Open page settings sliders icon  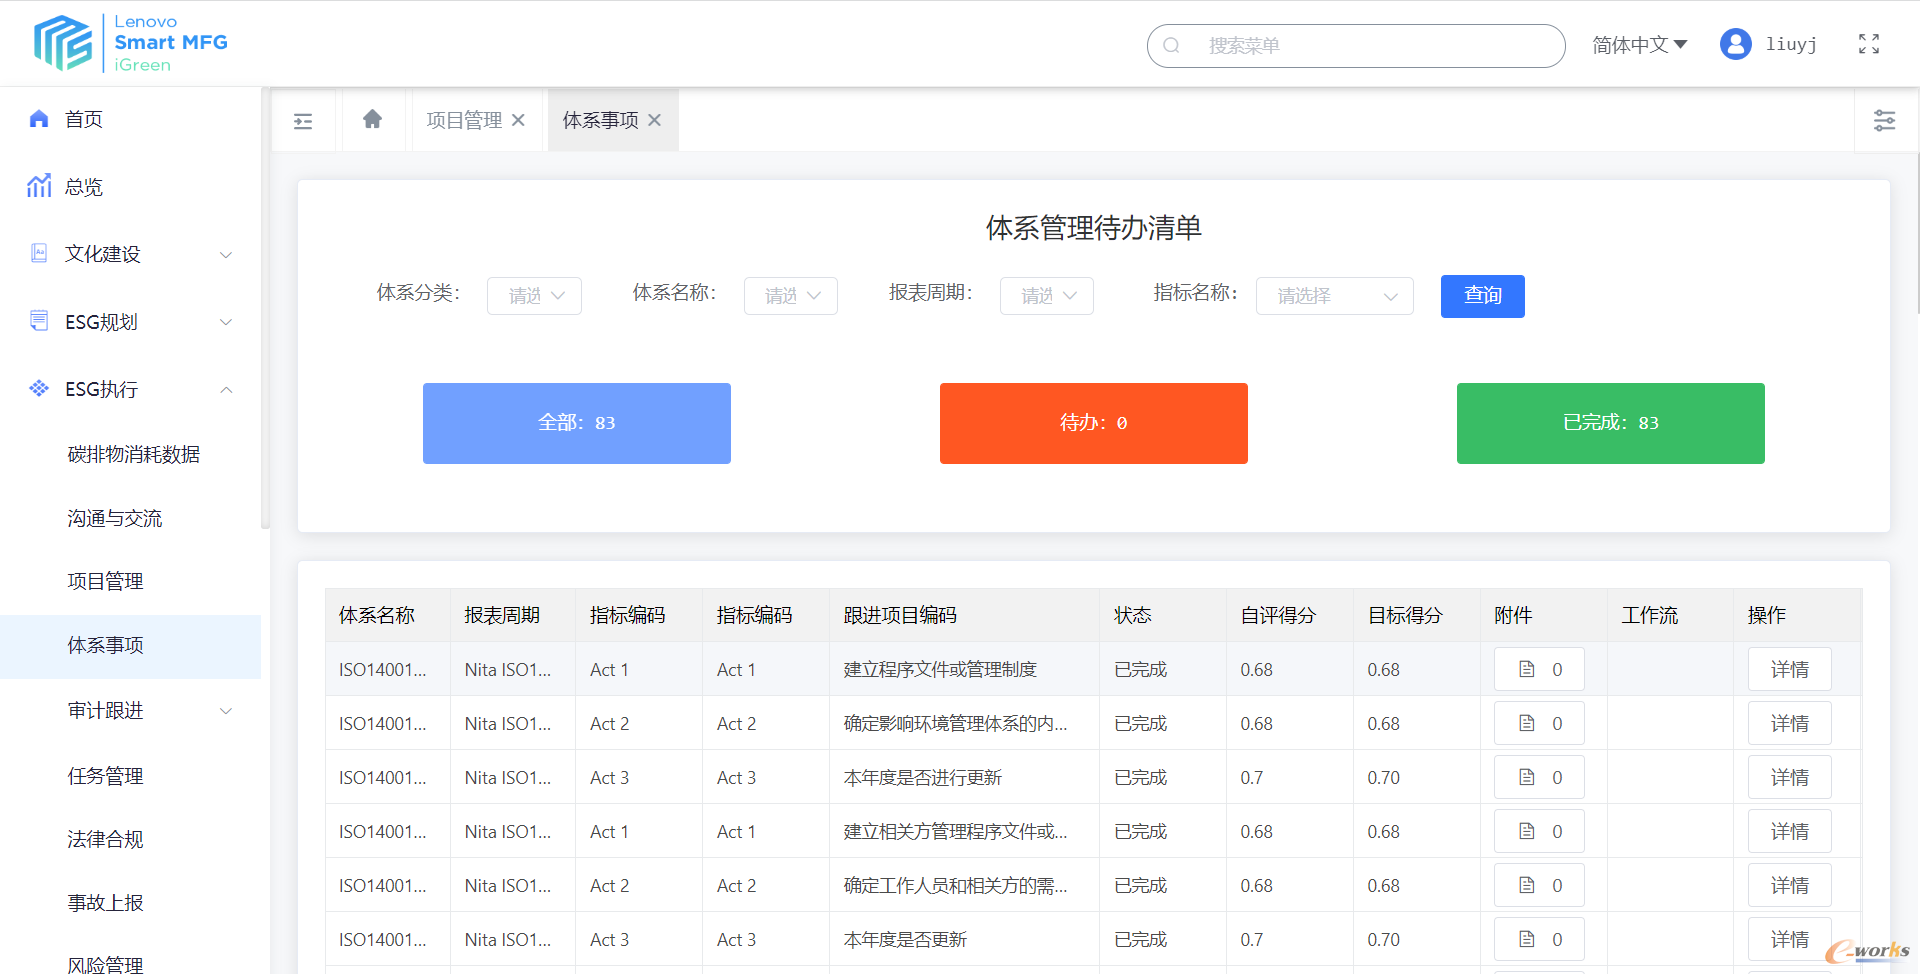pos(1885,120)
